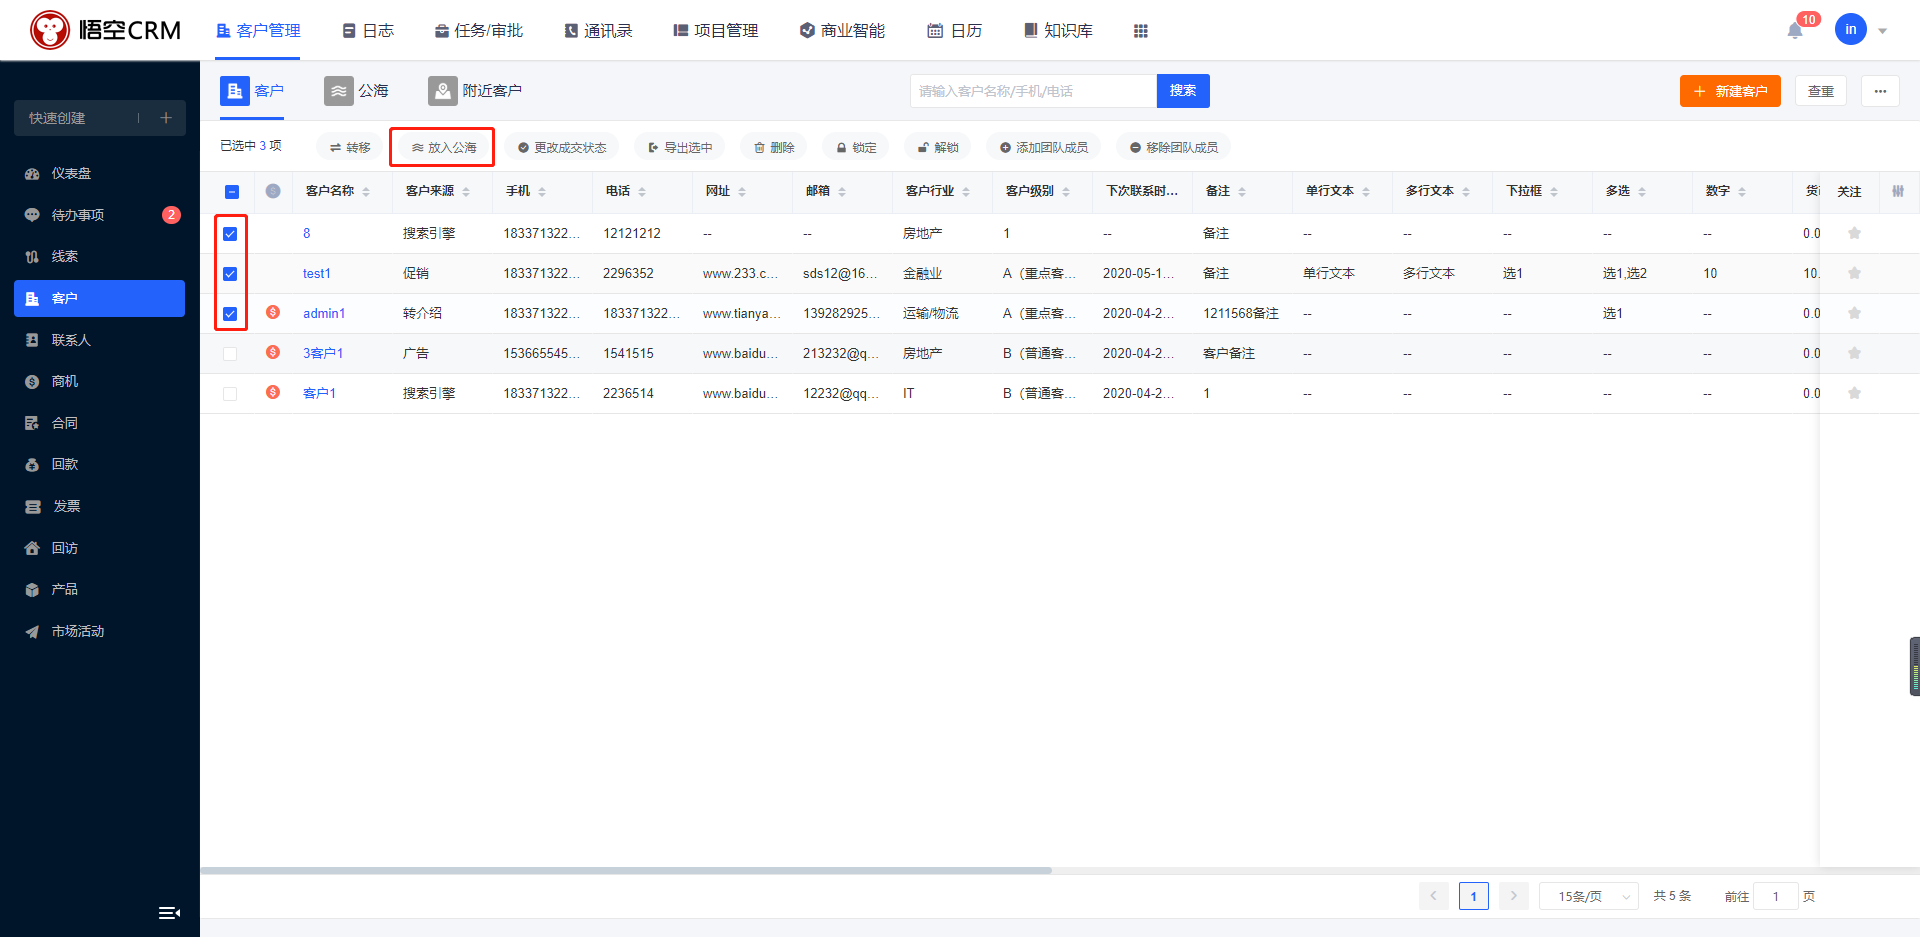Click the horizontal scrollbar below the table
Image resolution: width=1920 pixels, height=937 pixels.
tap(626, 870)
